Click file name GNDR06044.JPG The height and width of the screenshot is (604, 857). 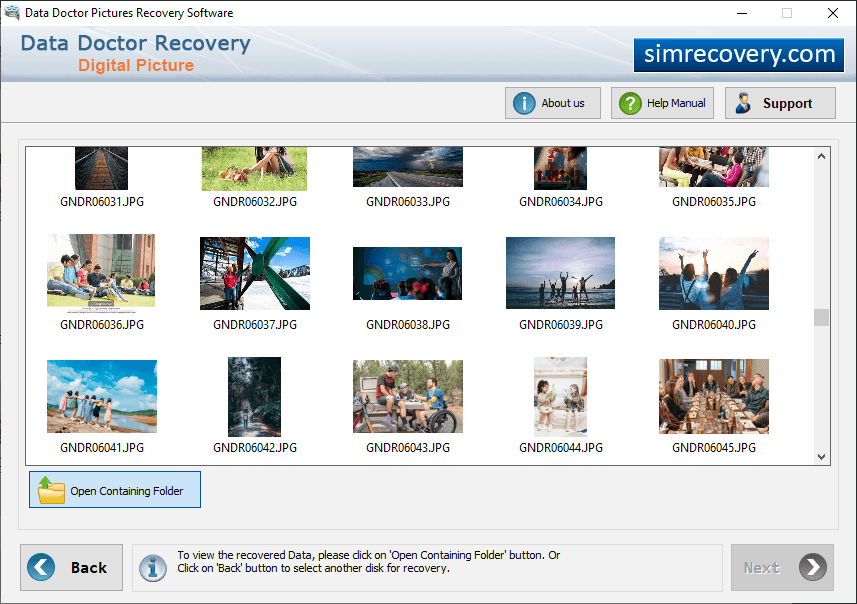pos(561,448)
